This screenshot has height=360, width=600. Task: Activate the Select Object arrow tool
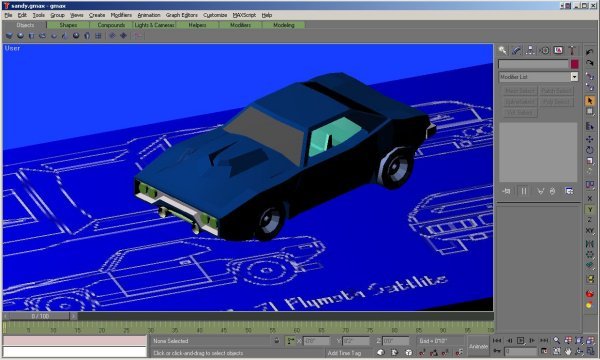tap(590, 101)
